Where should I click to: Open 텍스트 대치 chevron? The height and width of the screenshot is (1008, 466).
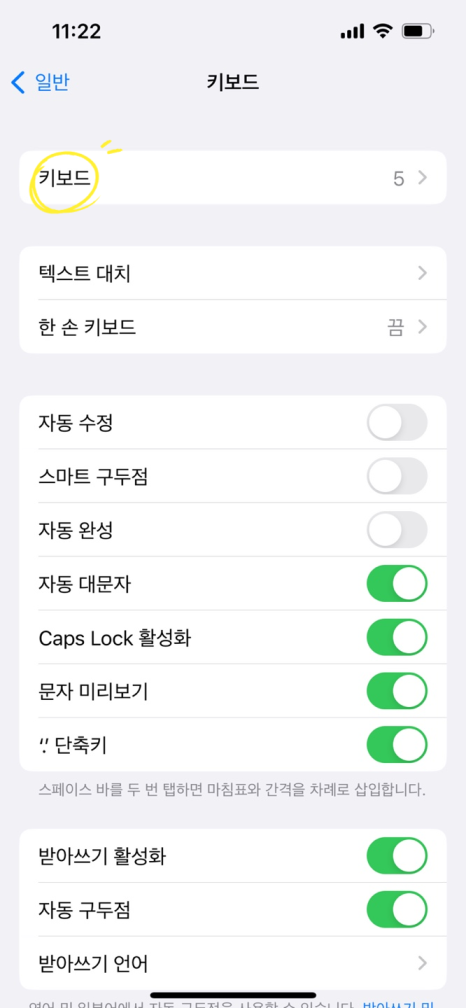422,273
